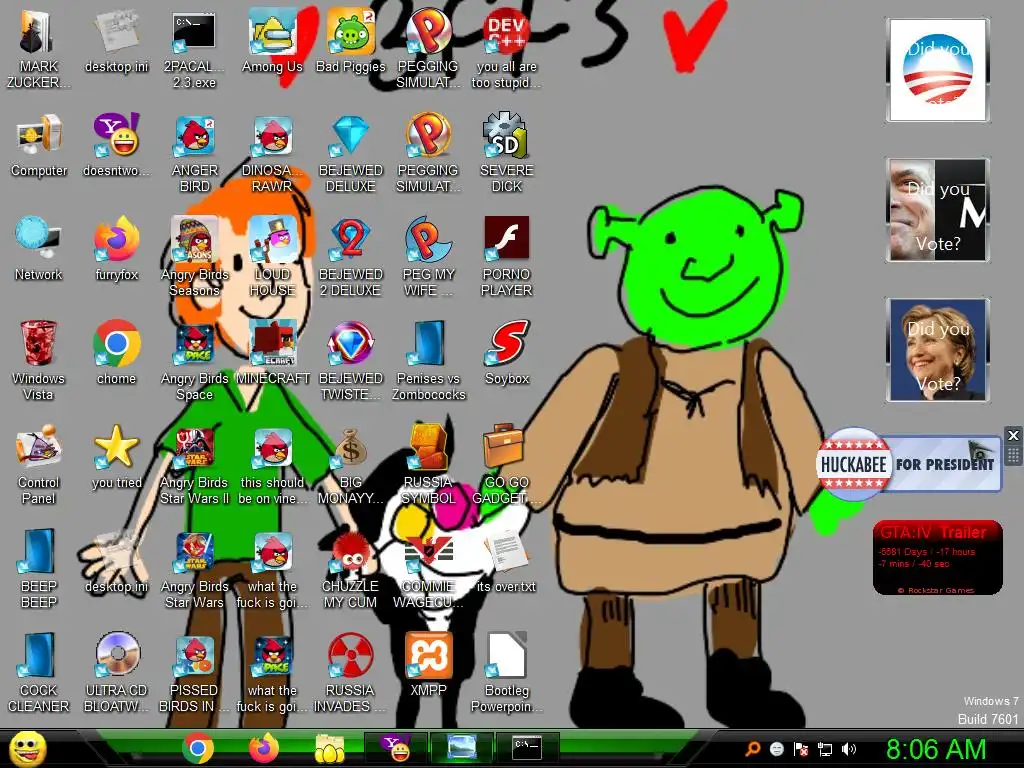Select the Soybox red S icon
Screen dimensions: 1024x768
(507, 355)
